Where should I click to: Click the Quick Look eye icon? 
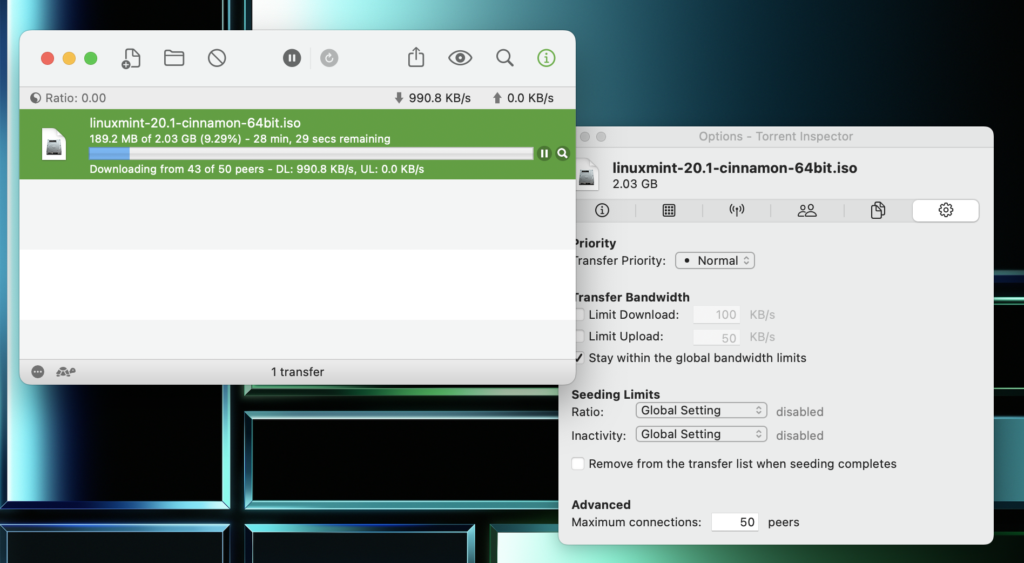coord(460,58)
